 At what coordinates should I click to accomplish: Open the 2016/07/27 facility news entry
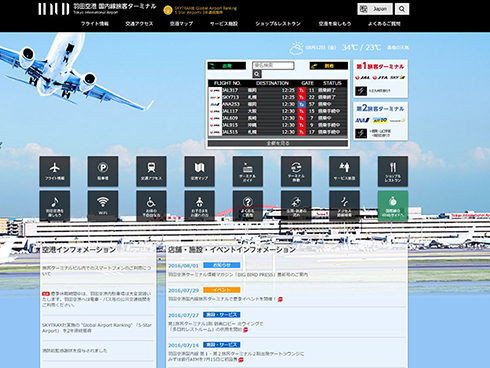click(215, 326)
